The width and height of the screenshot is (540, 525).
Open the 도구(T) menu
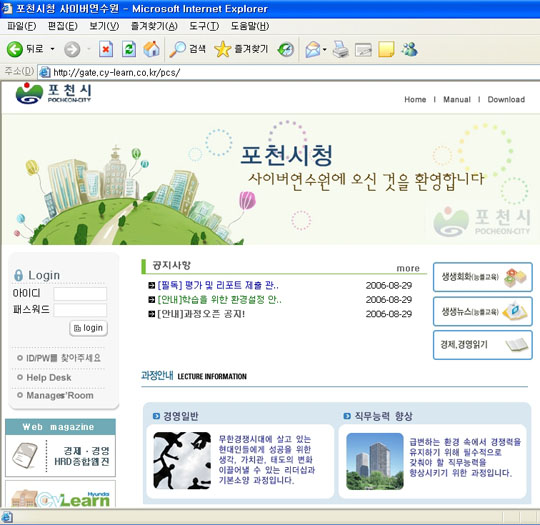204,26
